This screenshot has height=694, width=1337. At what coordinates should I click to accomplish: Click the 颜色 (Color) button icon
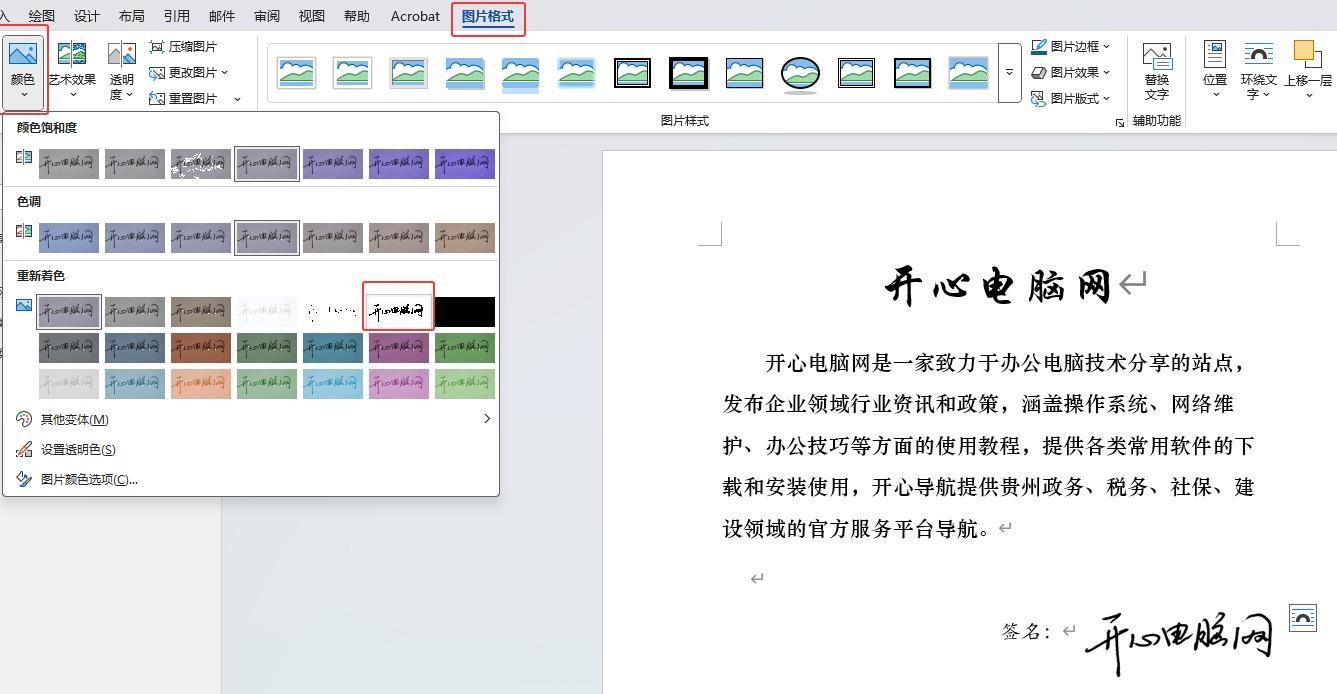click(22, 55)
